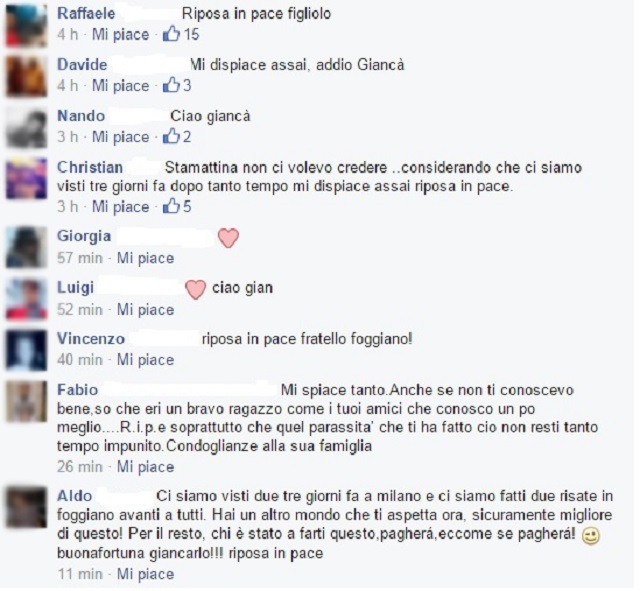640x591 pixels.
Task: Open Aldo's profile picture
Action: click(26, 507)
